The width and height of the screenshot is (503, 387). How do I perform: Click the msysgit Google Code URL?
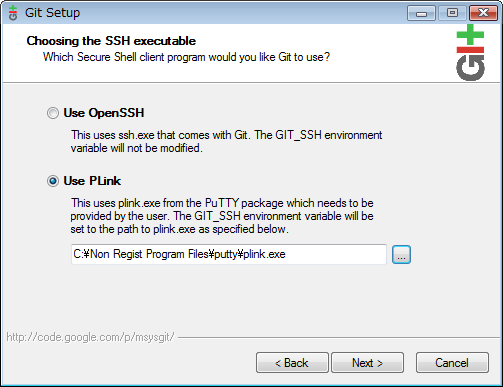coord(90,337)
